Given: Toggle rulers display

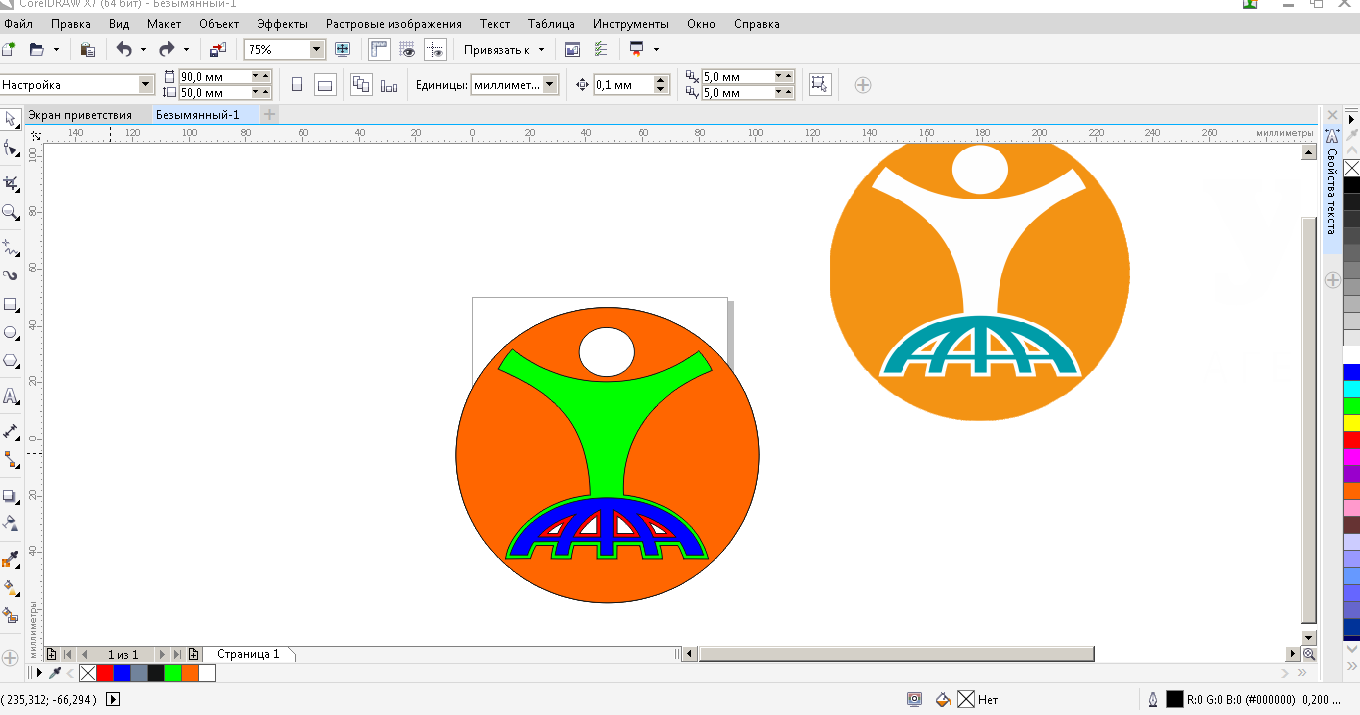Looking at the screenshot, I should (379, 49).
